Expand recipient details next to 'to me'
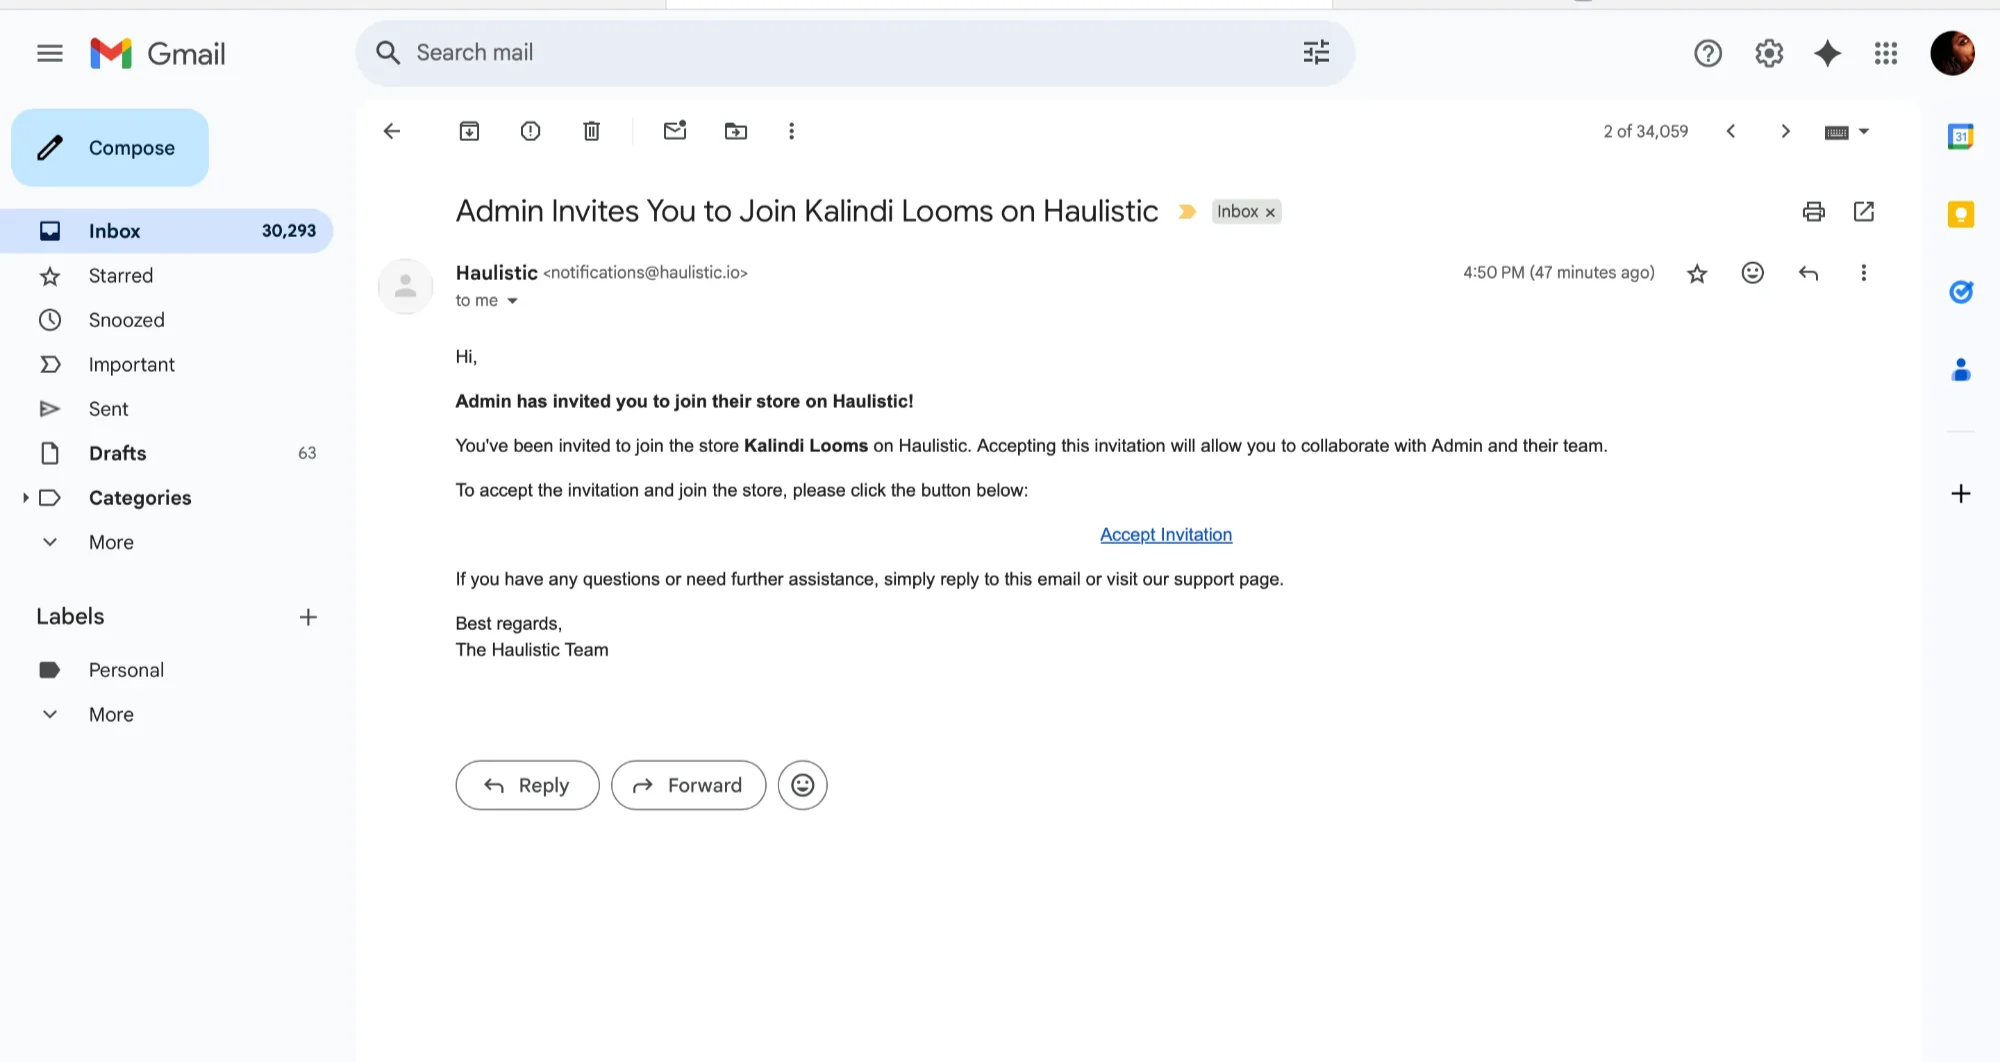Image resolution: width=2000 pixels, height=1062 pixels. pyautogui.click(x=512, y=301)
